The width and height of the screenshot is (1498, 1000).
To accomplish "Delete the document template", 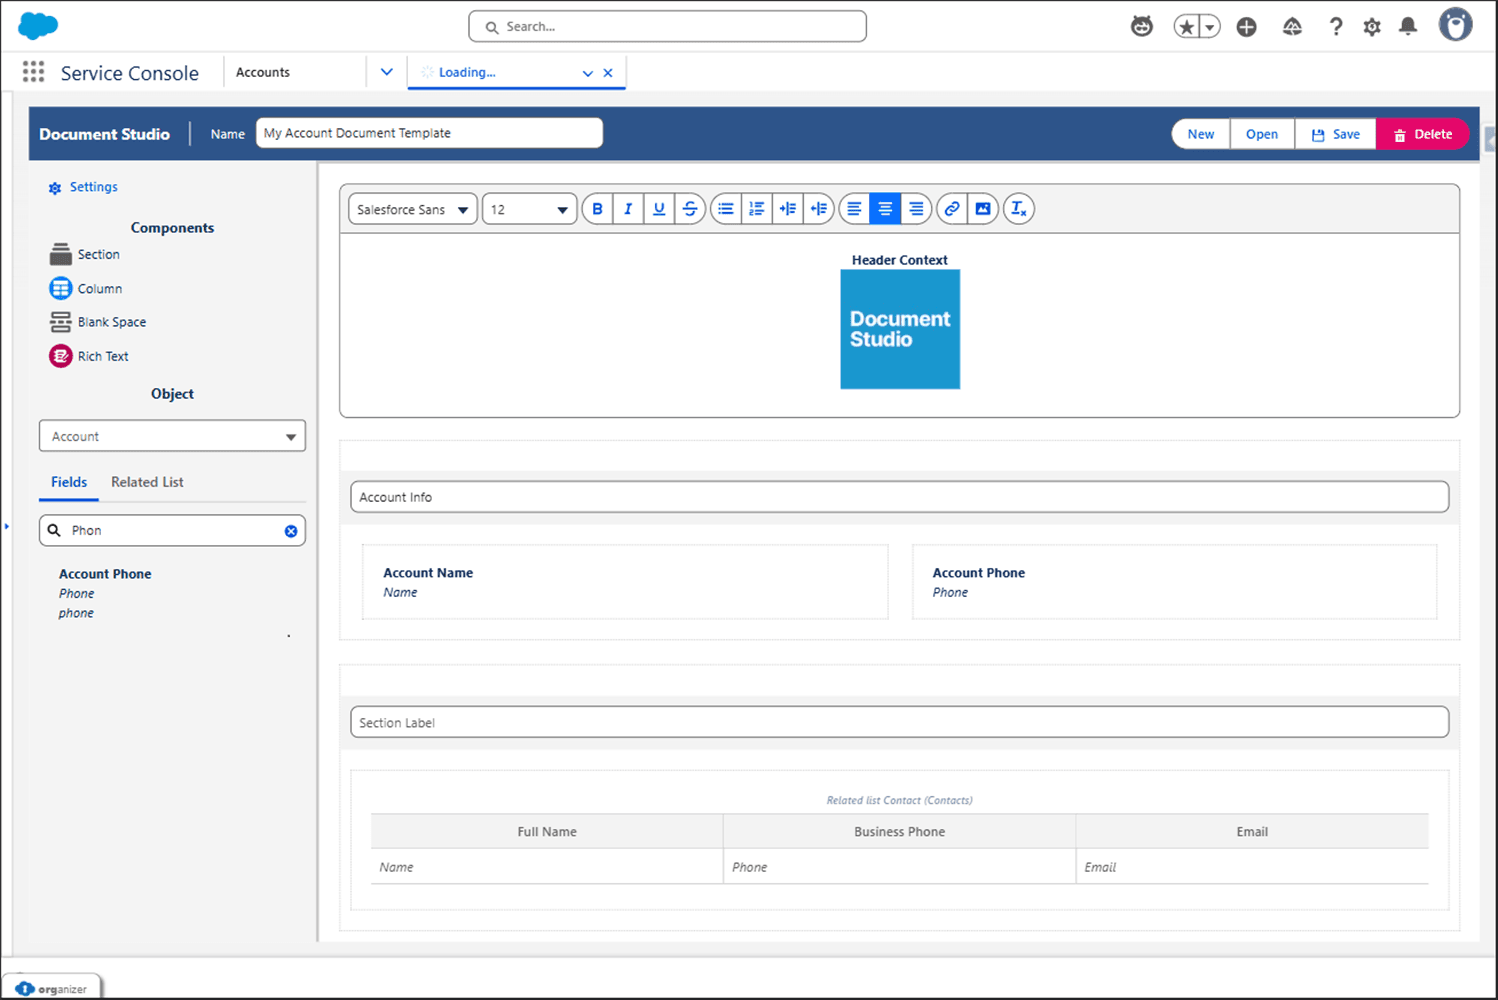I will pyautogui.click(x=1423, y=134).
